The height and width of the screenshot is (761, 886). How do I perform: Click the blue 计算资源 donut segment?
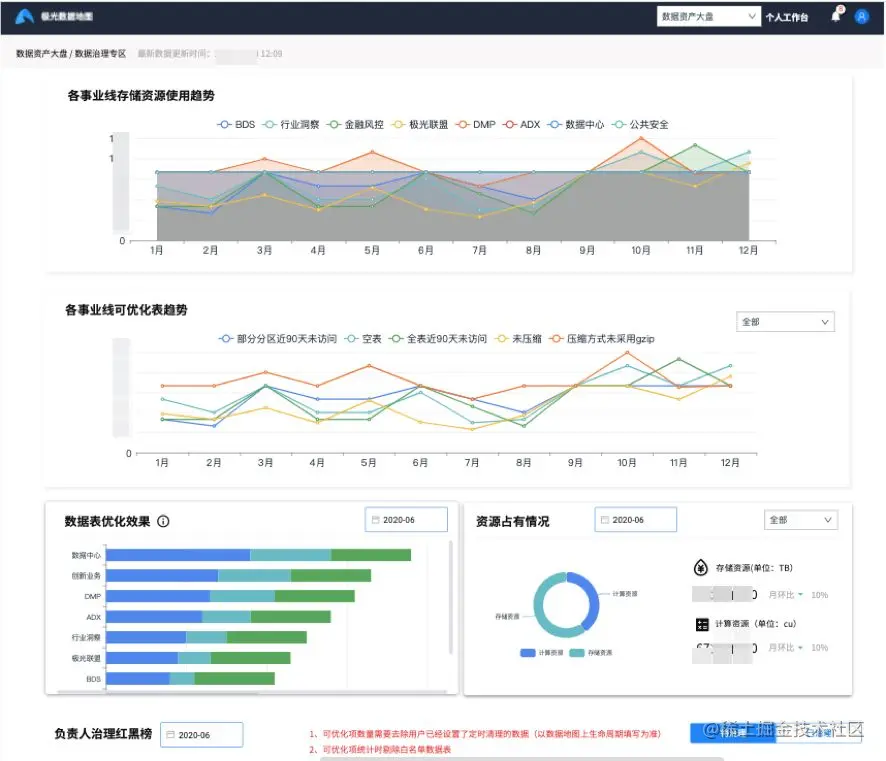point(593,599)
